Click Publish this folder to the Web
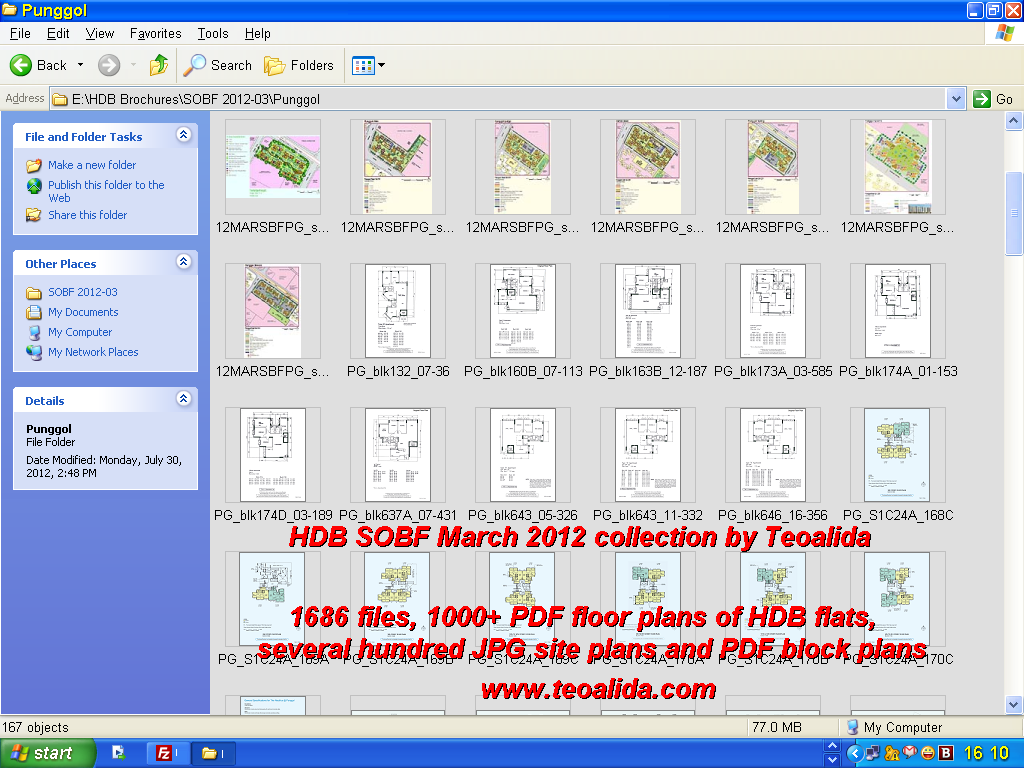Viewport: 1024px width, 768px height. point(106,191)
